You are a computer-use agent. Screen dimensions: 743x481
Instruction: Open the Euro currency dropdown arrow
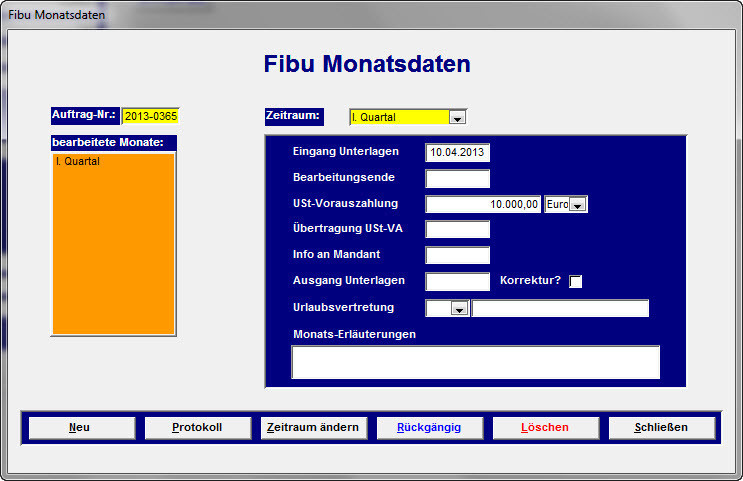tap(578, 205)
